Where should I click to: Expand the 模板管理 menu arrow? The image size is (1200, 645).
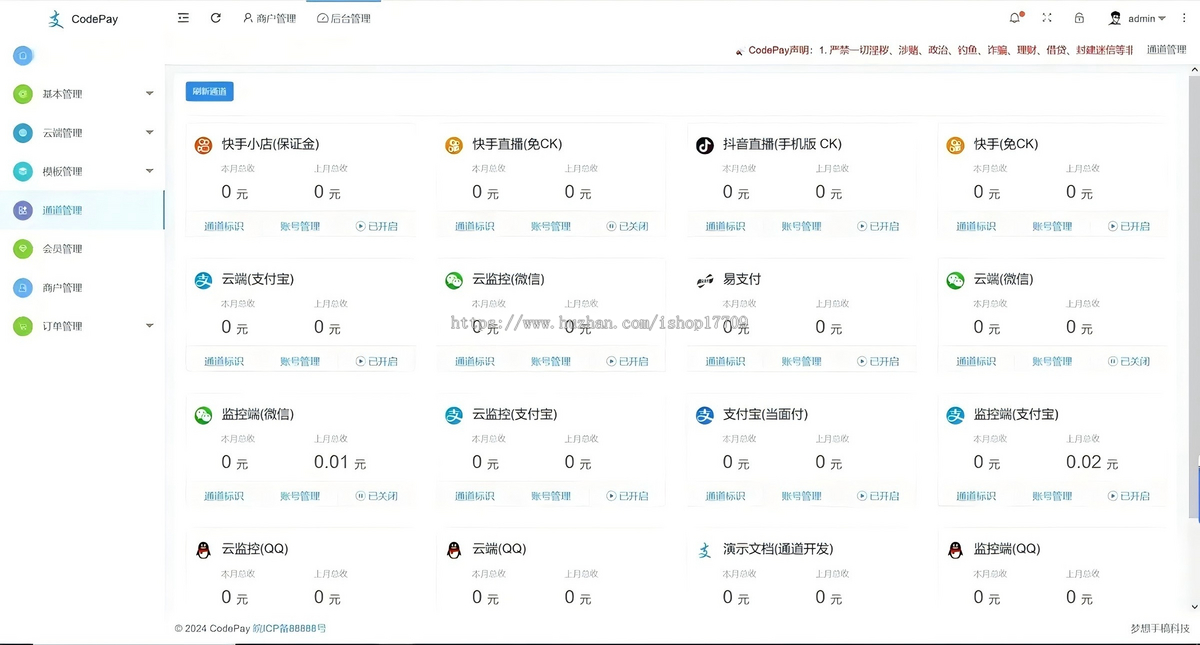coord(149,171)
